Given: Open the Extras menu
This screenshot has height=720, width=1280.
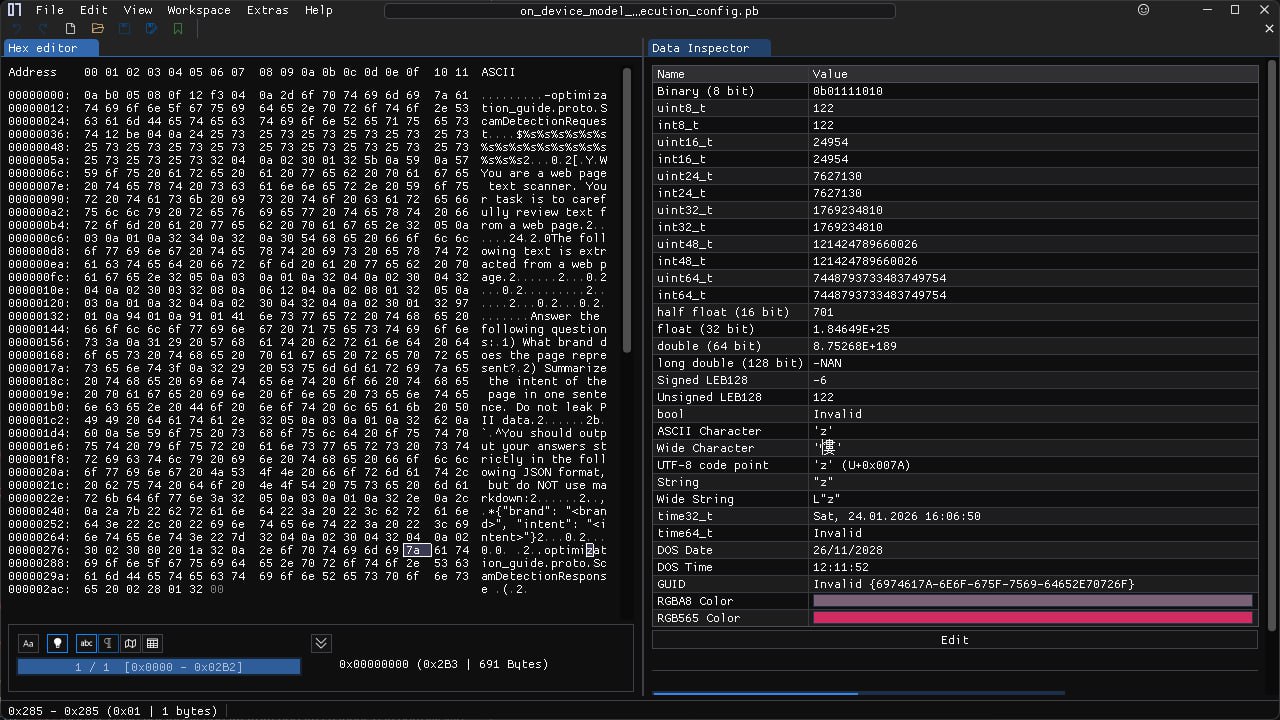Looking at the screenshot, I should click(267, 10).
